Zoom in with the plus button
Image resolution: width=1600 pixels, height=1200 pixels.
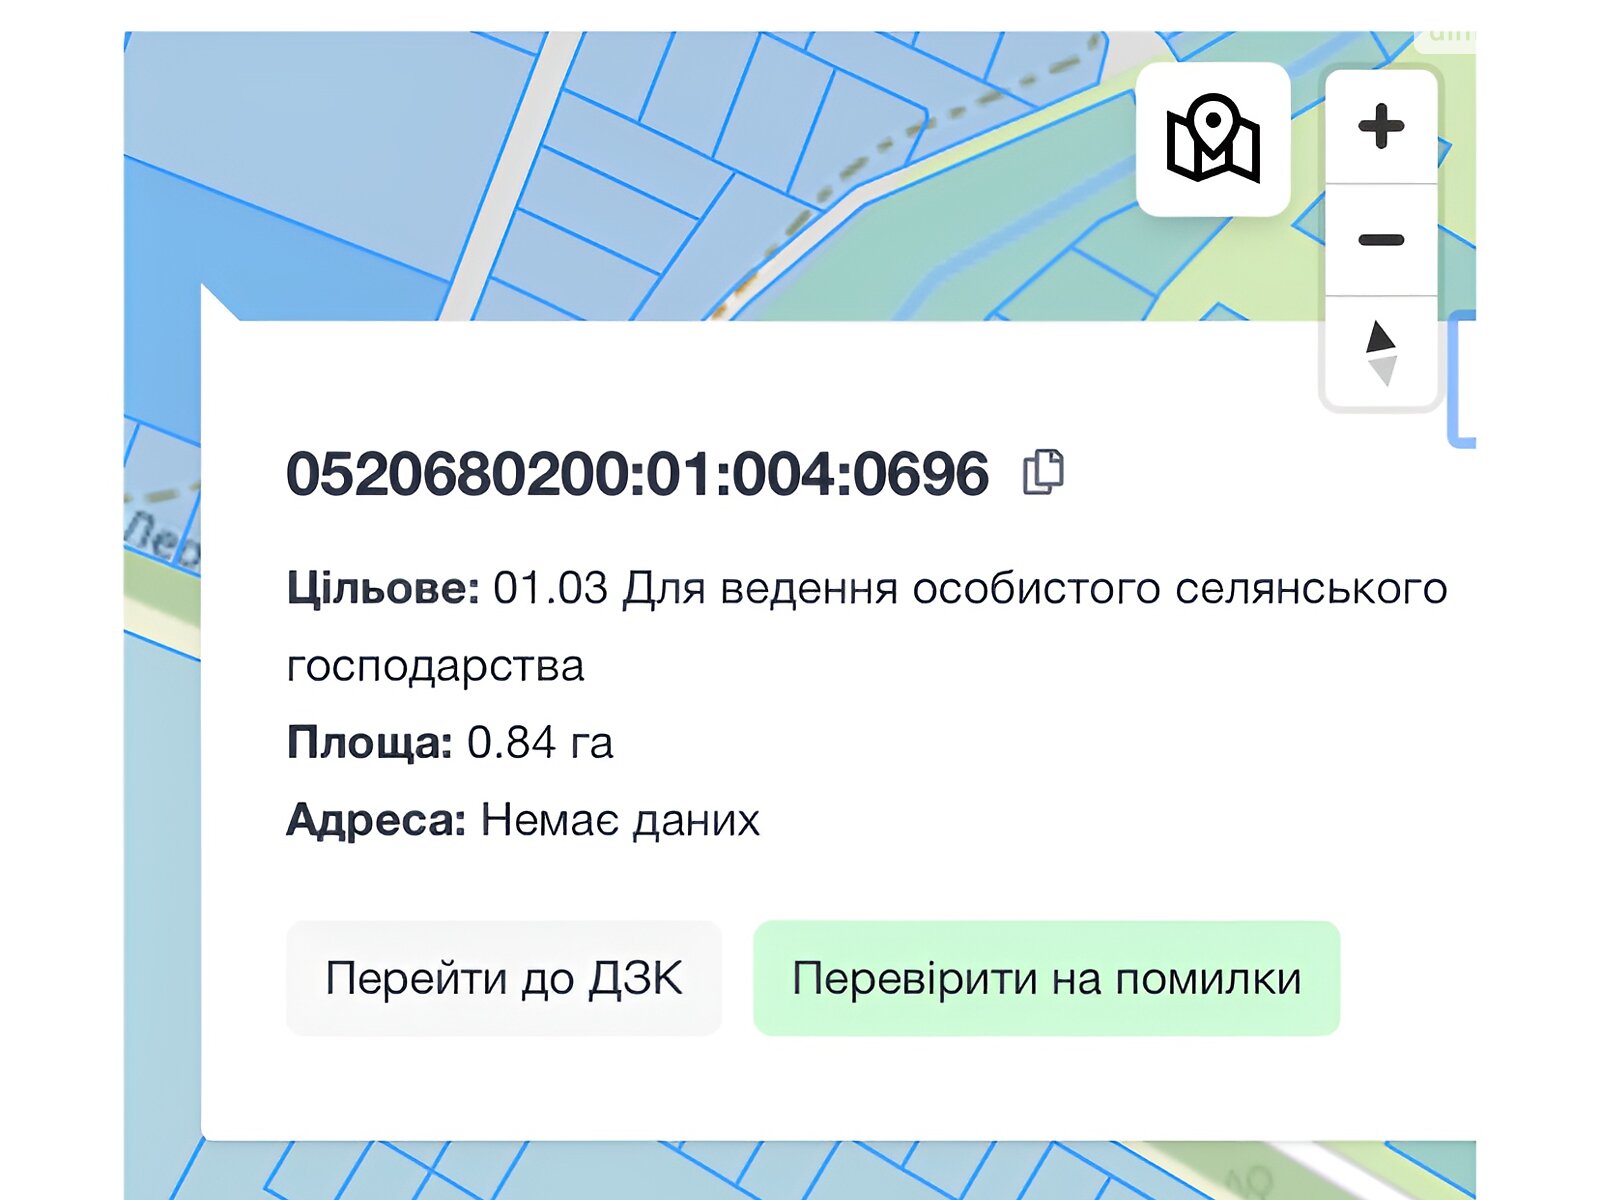(x=1381, y=127)
